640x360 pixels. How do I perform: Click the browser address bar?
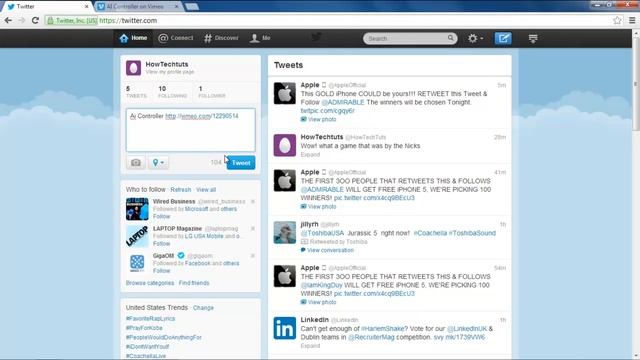(x=327, y=20)
